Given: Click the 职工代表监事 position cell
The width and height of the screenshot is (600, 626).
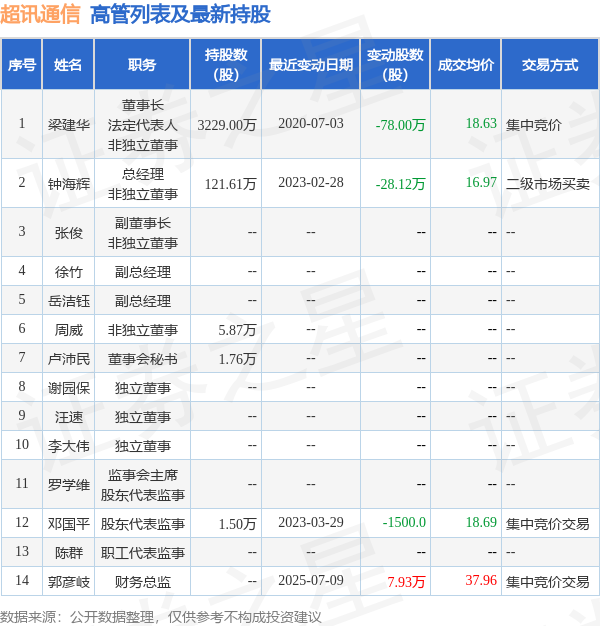Looking at the screenshot, I should coord(143,553).
